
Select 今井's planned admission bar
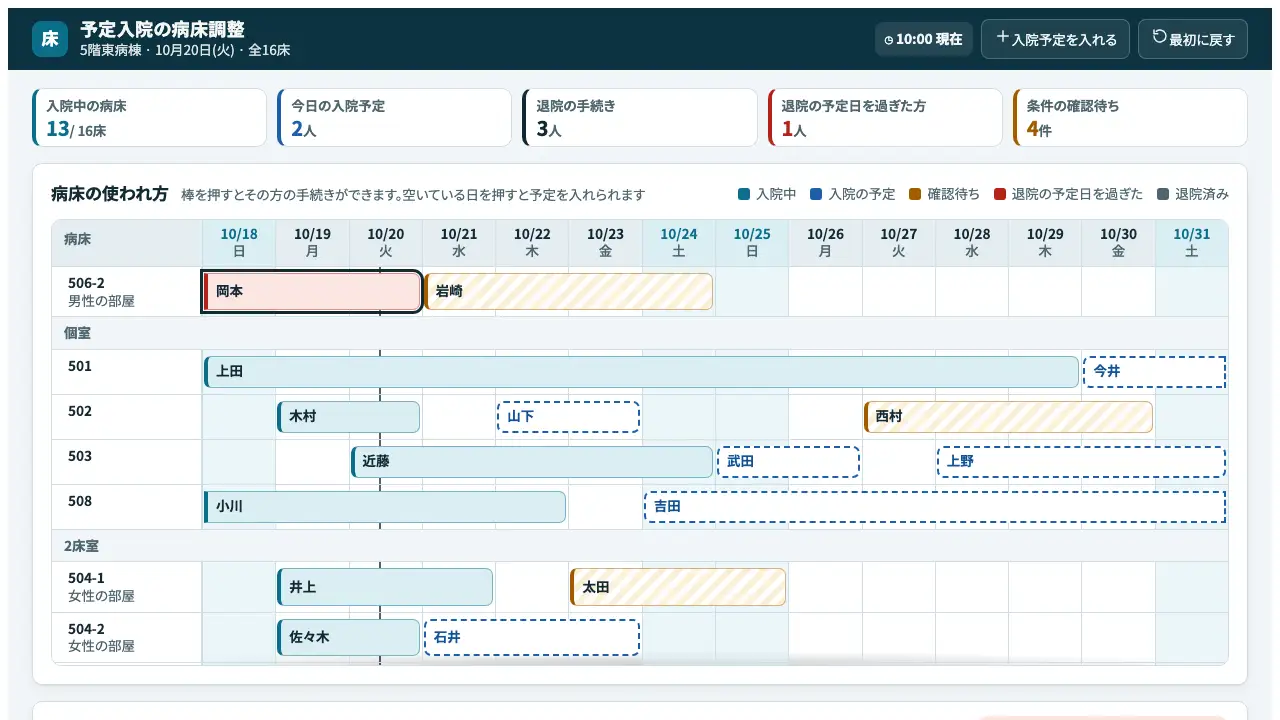point(1154,372)
